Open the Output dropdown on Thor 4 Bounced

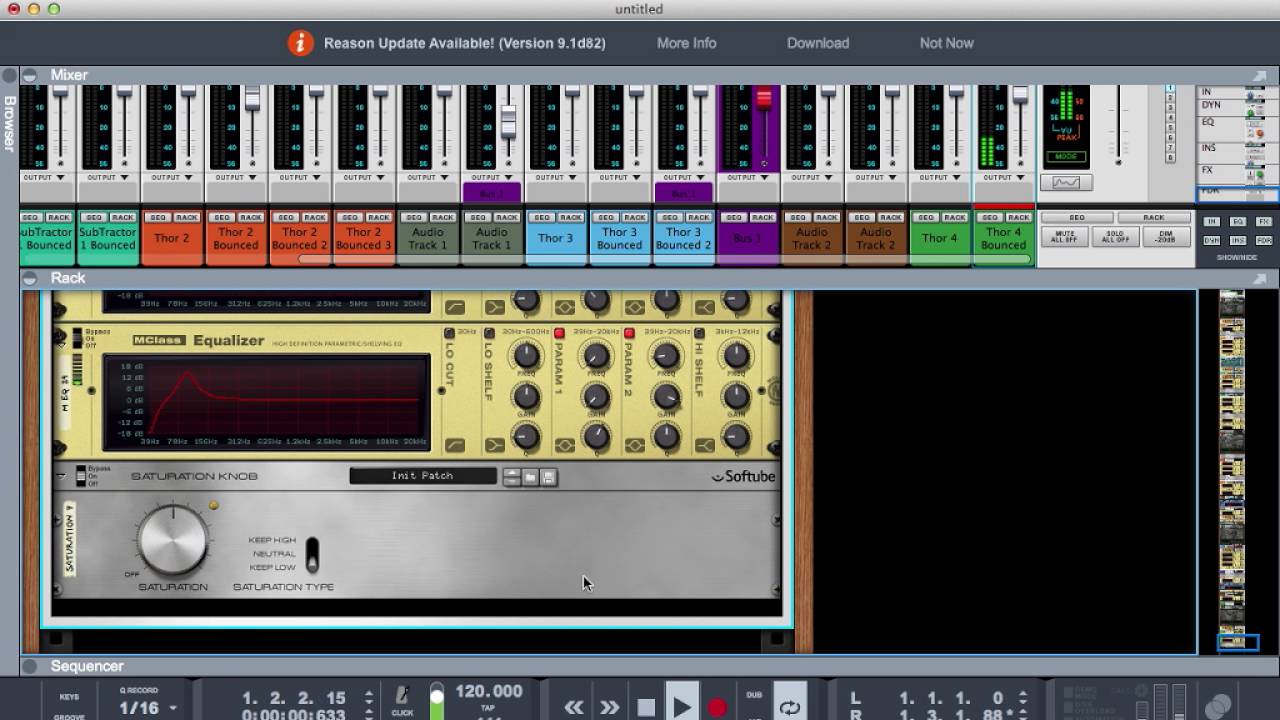point(1003,177)
